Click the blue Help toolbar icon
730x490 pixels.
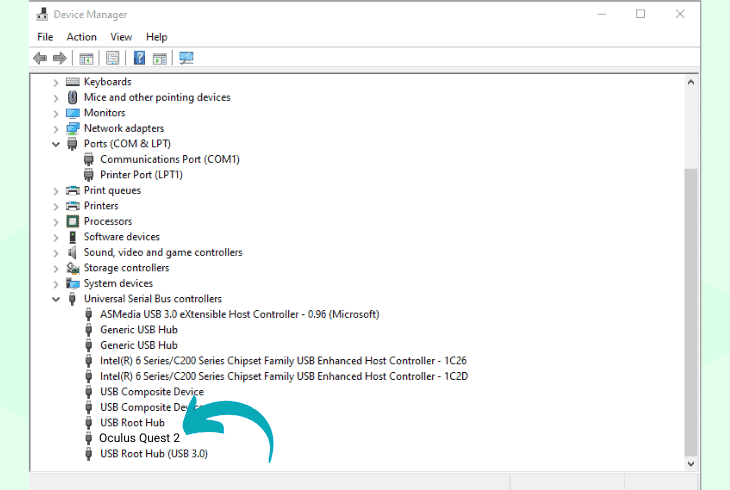coord(139,58)
